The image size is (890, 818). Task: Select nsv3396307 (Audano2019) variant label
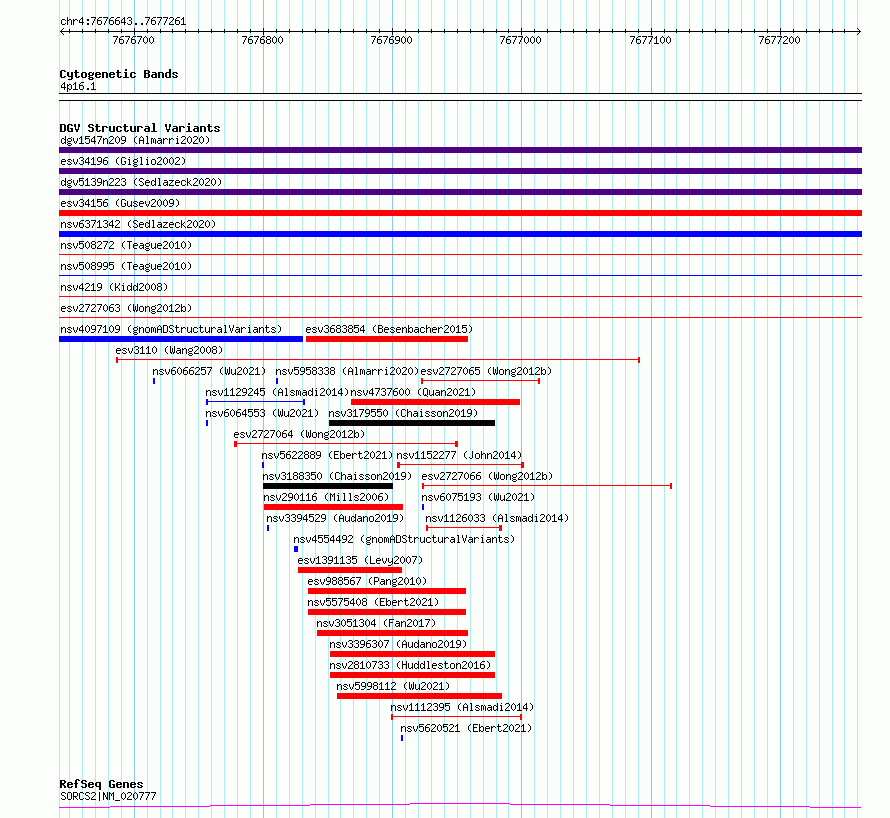(x=398, y=644)
